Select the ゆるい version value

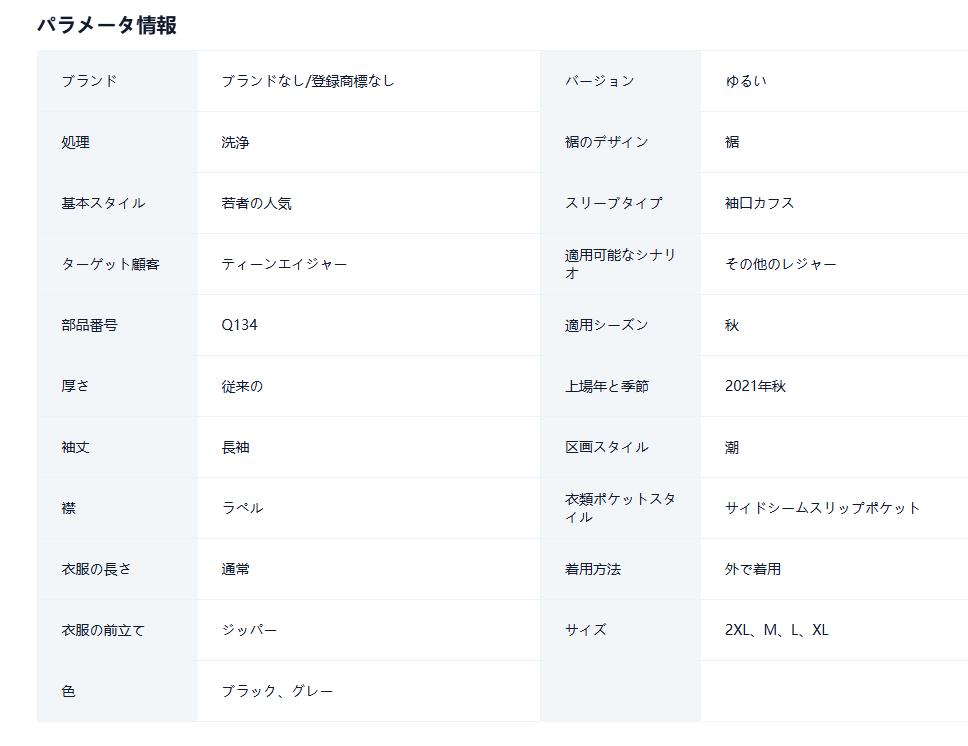tap(746, 81)
